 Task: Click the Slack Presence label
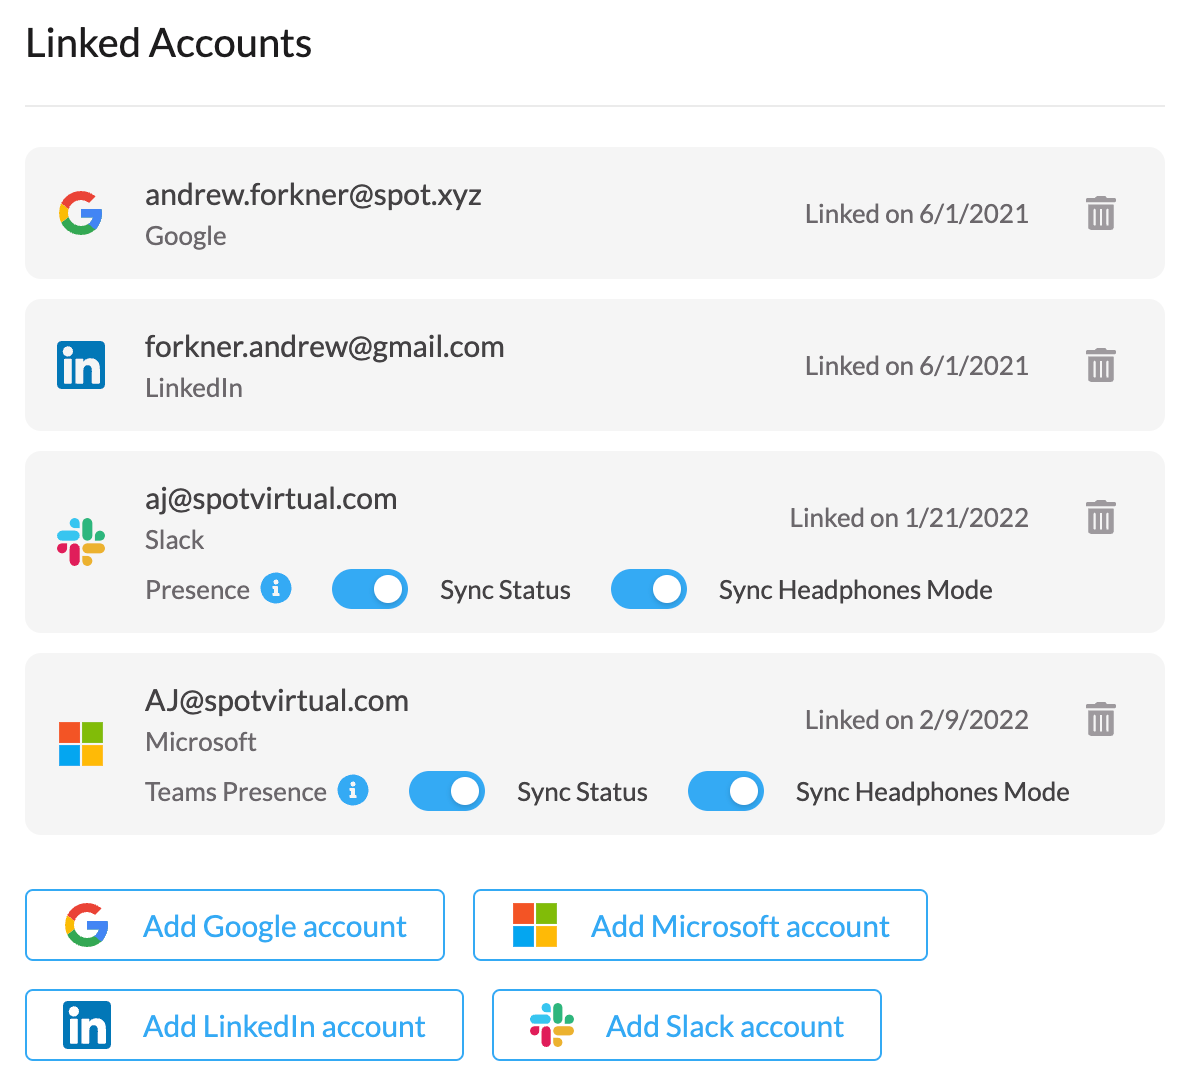(x=197, y=590)
